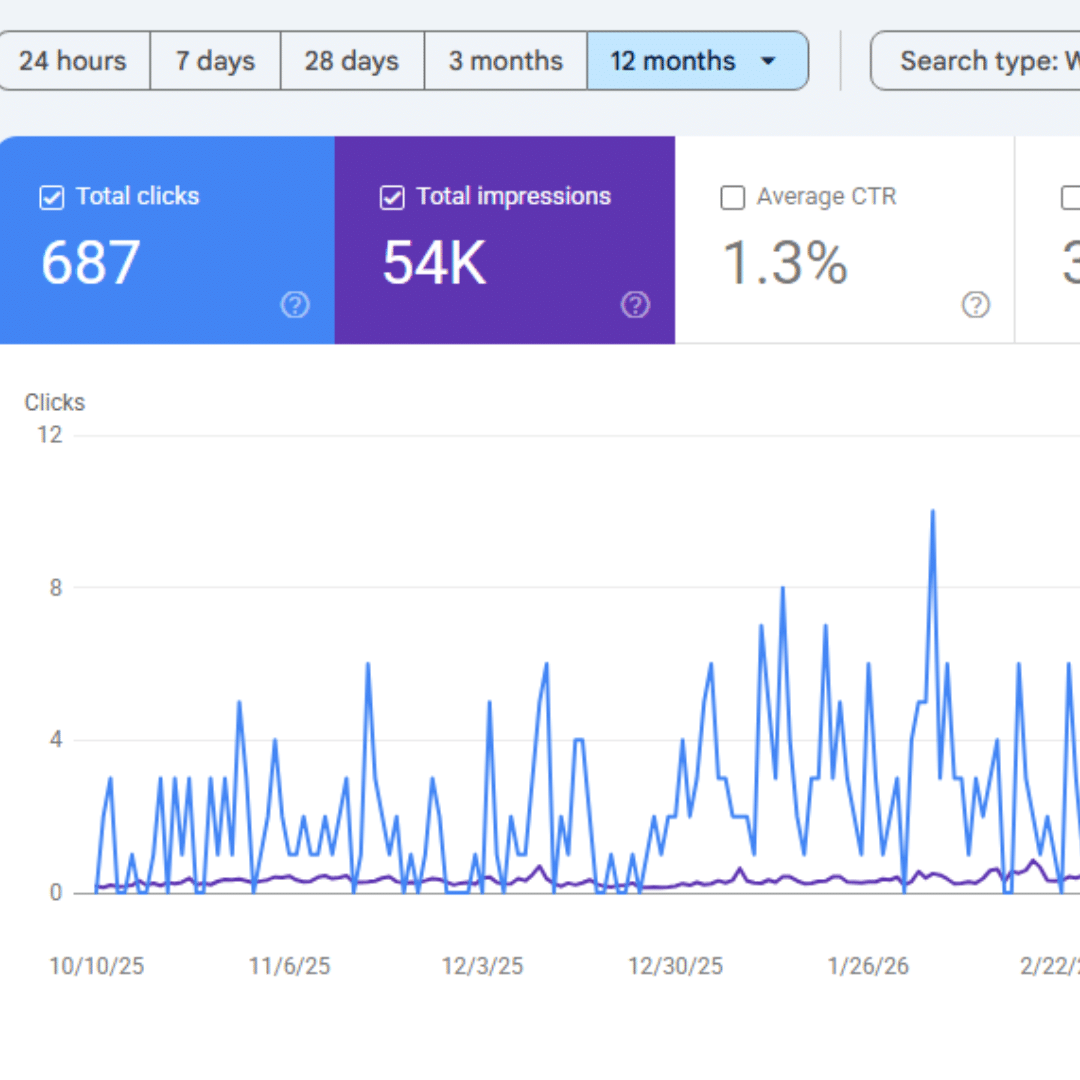Choose the 3 months range
This screenshot has width=1080, height=1080.
point(506,61)
